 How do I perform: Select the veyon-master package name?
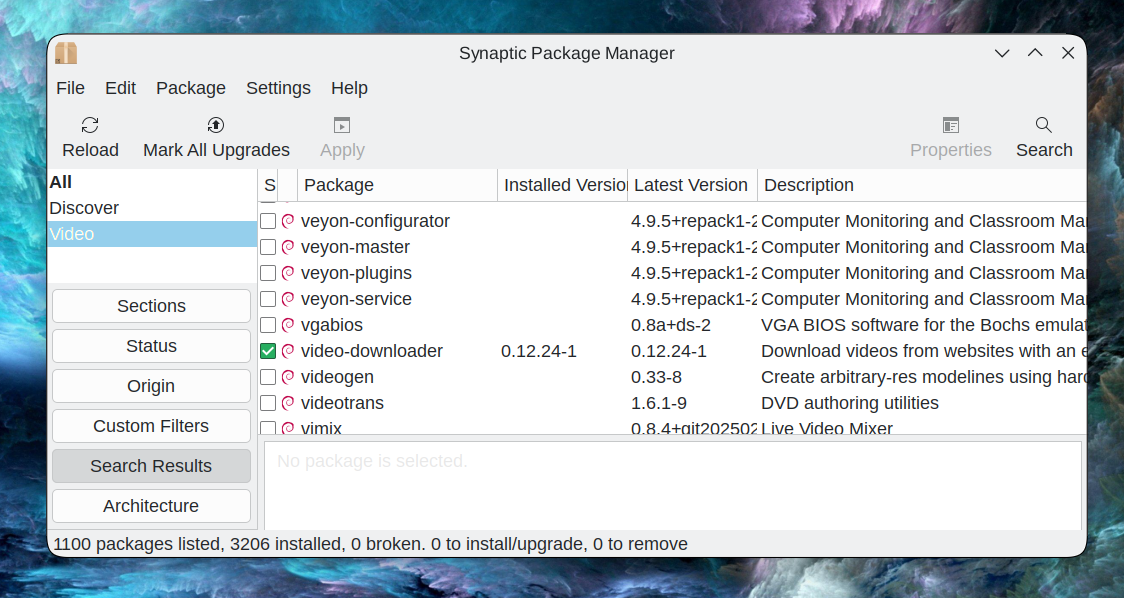355,247
